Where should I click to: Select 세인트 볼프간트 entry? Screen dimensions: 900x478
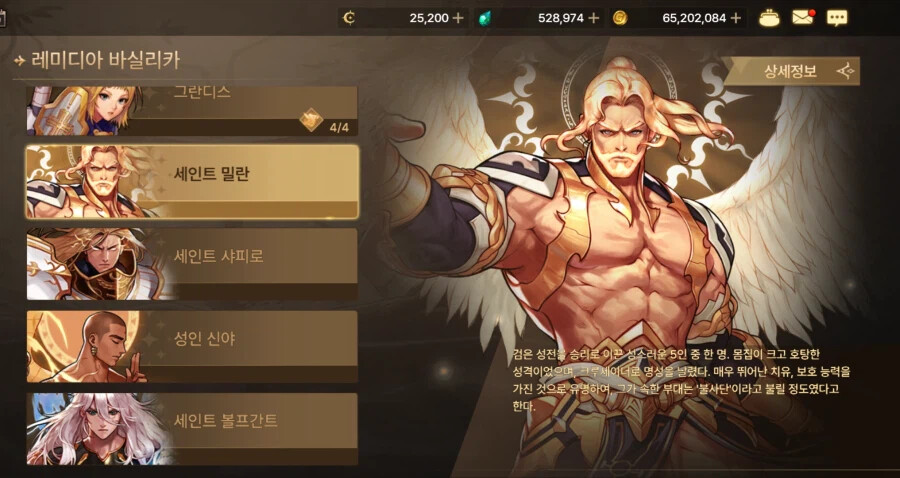[192, 429]
